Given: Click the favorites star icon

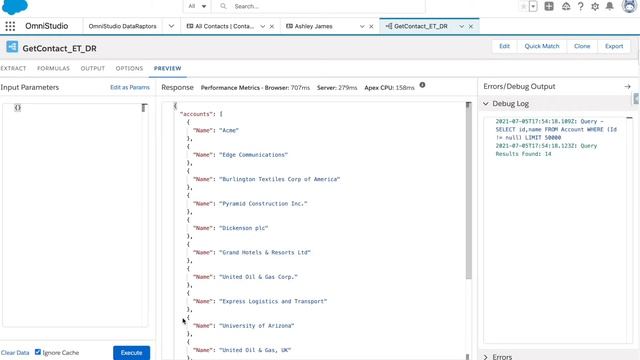Looking at the screenshot, I should (x=523, y=7).
